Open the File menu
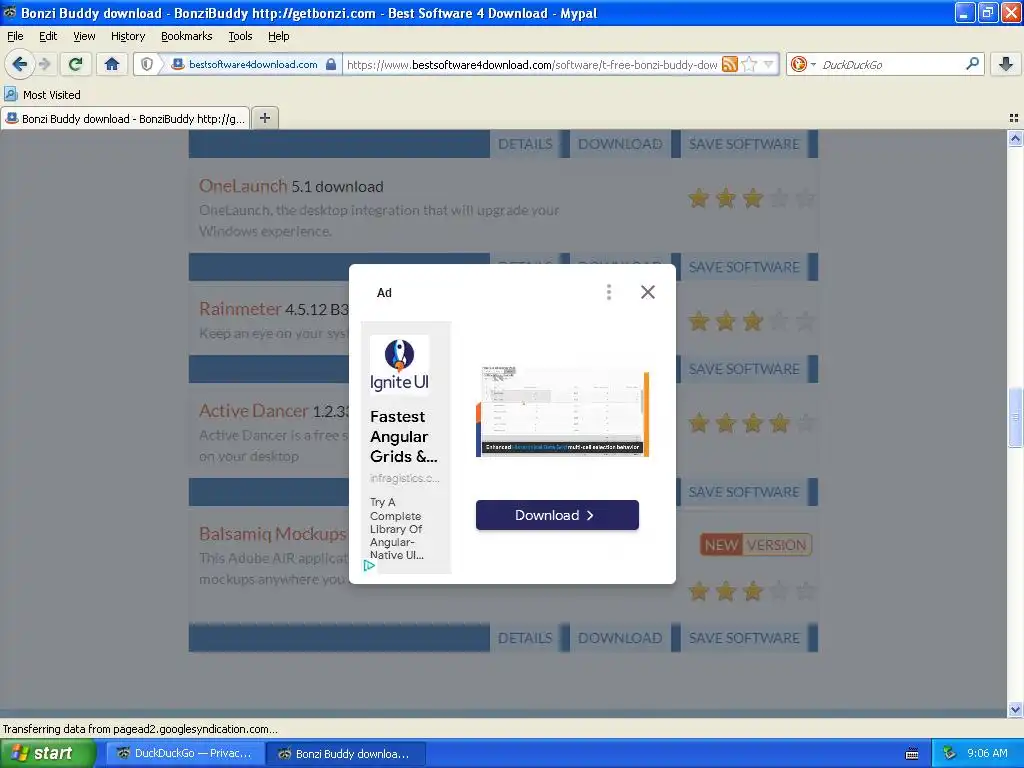 pyautogui.click(x=15, y=36)
